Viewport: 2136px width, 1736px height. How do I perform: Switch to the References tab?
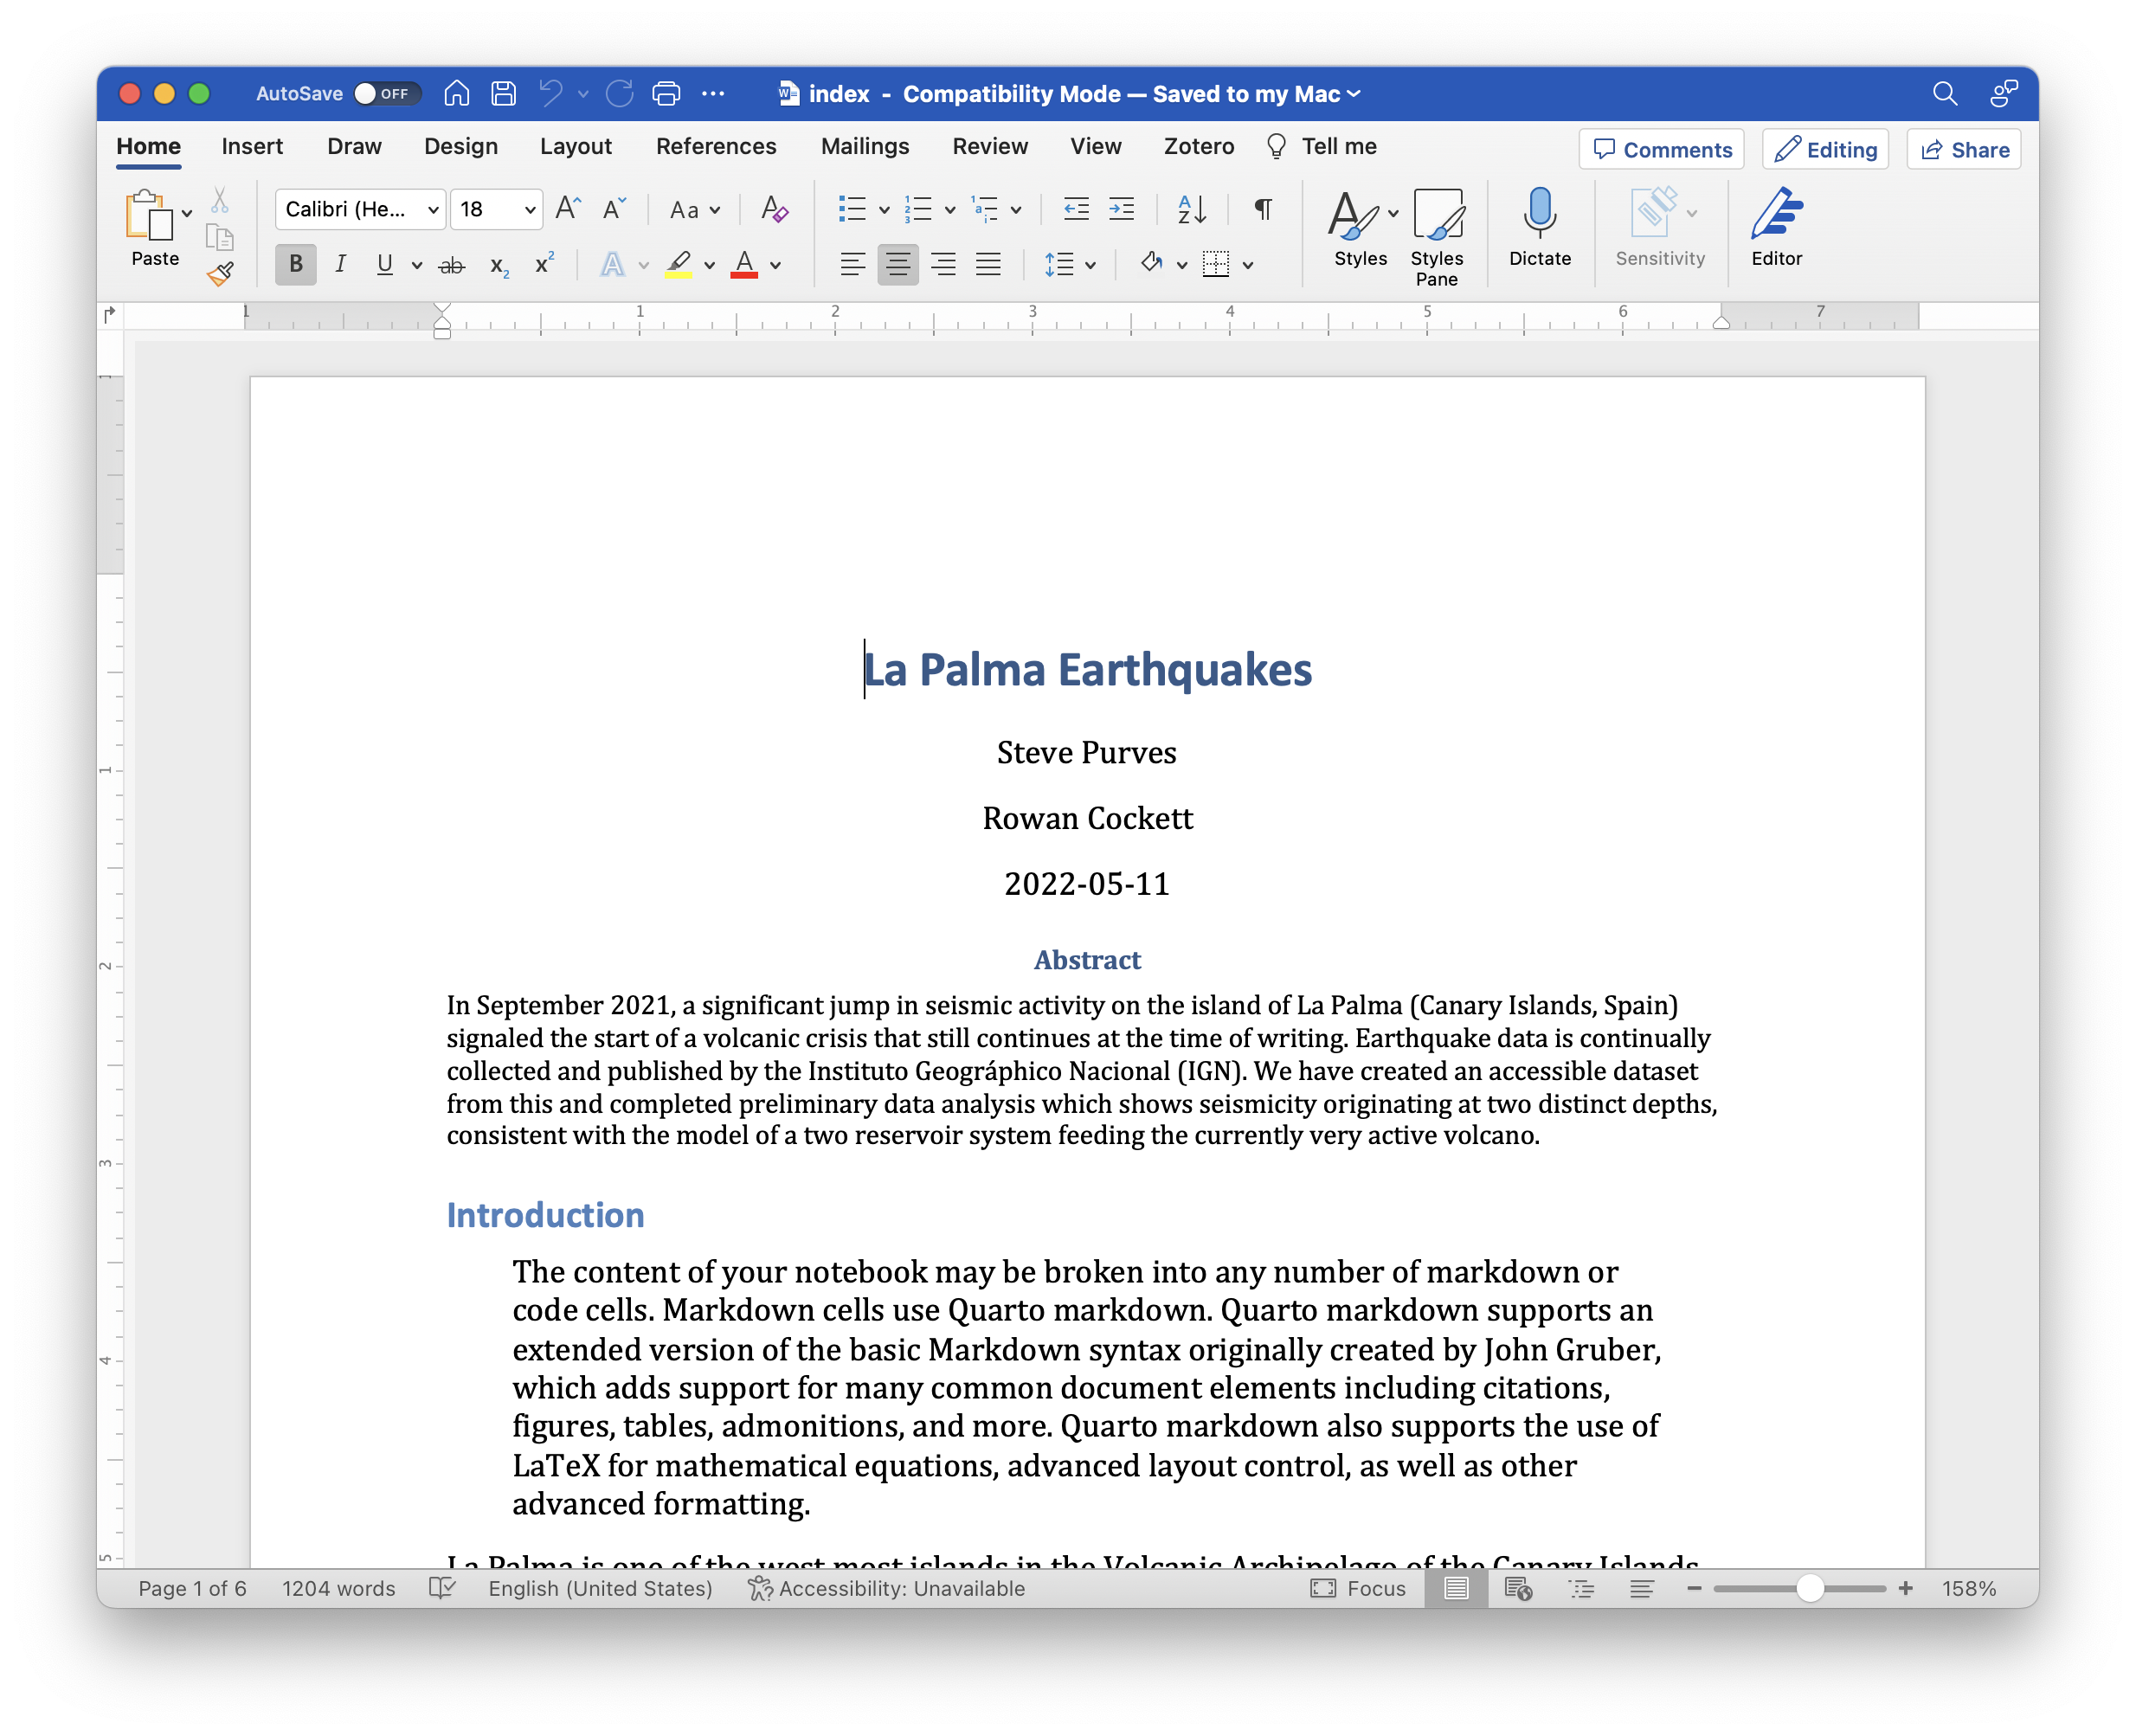[716, 146]
